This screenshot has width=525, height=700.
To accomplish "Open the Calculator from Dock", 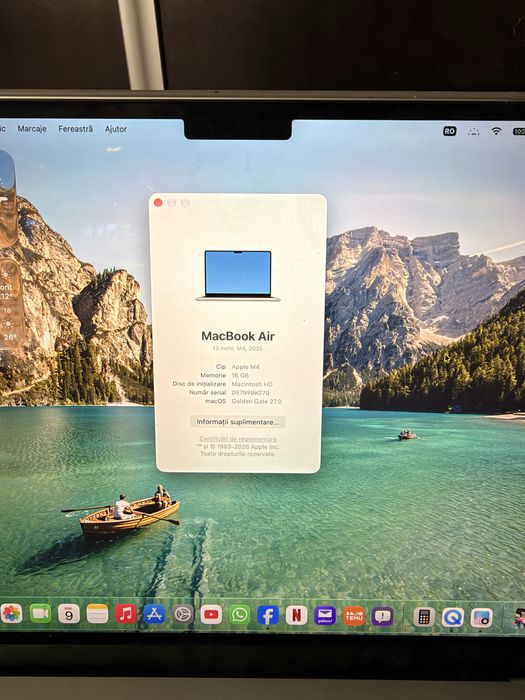I will coord(424,617).
